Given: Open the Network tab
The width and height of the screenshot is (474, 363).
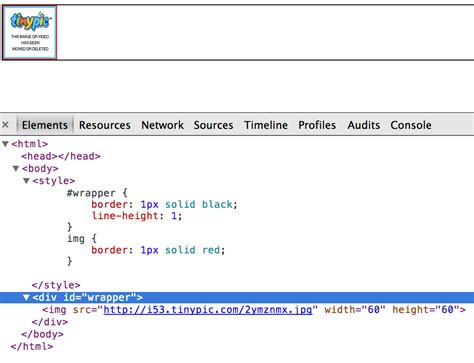Looking at the screenshot, I should (x=162, y=125).
